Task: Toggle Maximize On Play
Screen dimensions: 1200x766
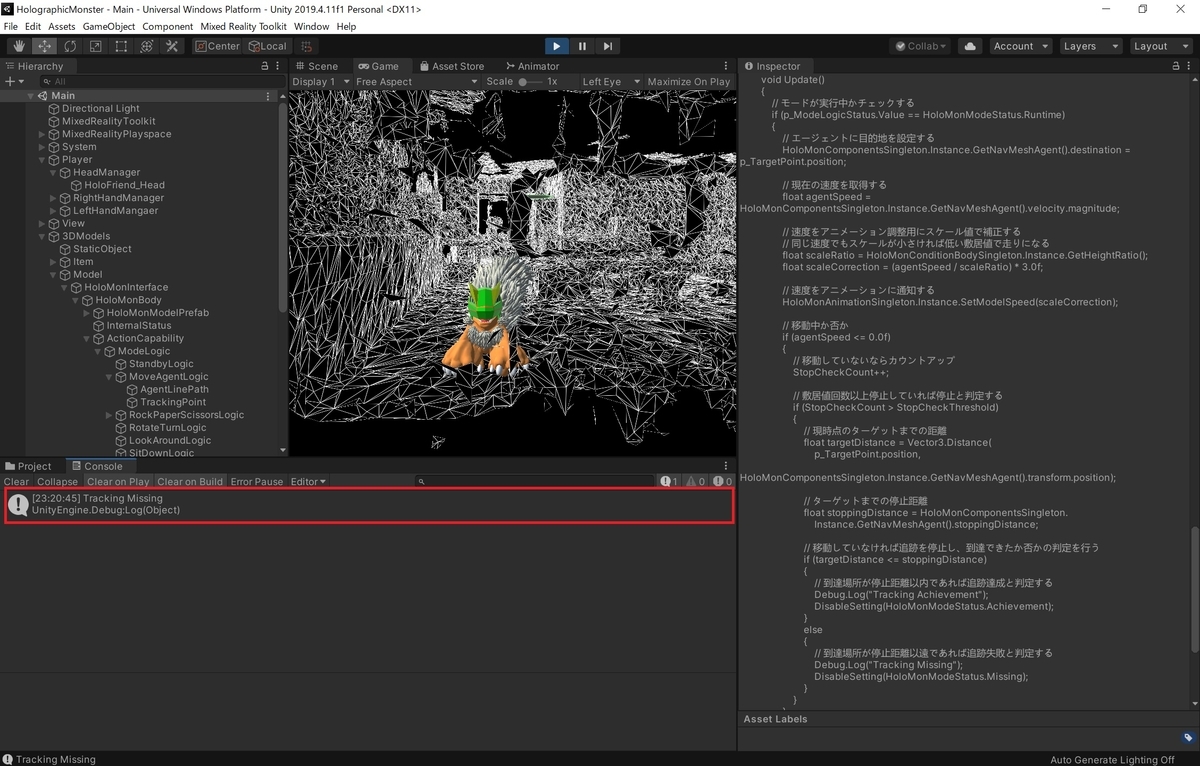Action: pos(689,82)
